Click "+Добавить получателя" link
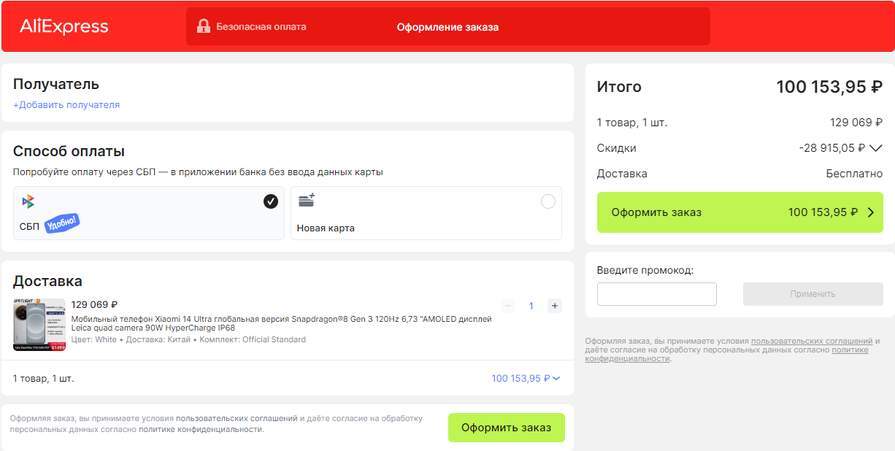Image resolution: width=895 pixels, height=451 pixels. click(x=66, y=105)
